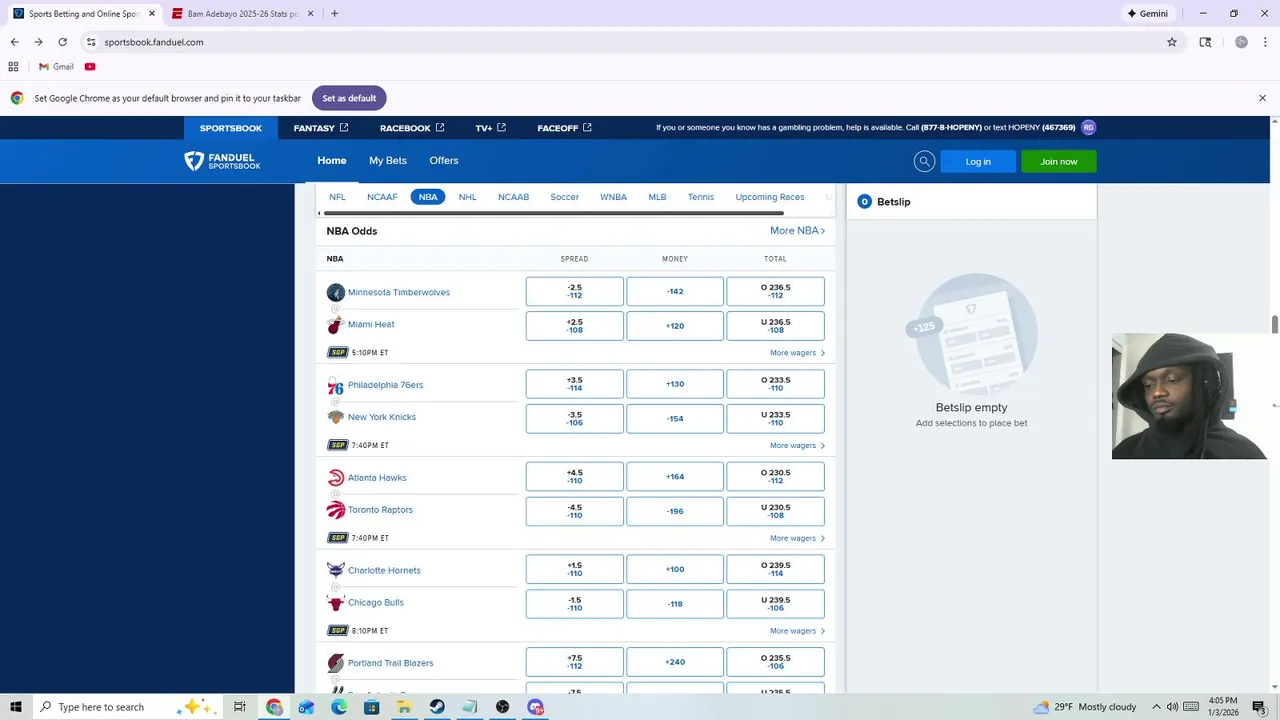The image size is (1280, 720).
Task: Click the Log in button
Action: (978, 161)
